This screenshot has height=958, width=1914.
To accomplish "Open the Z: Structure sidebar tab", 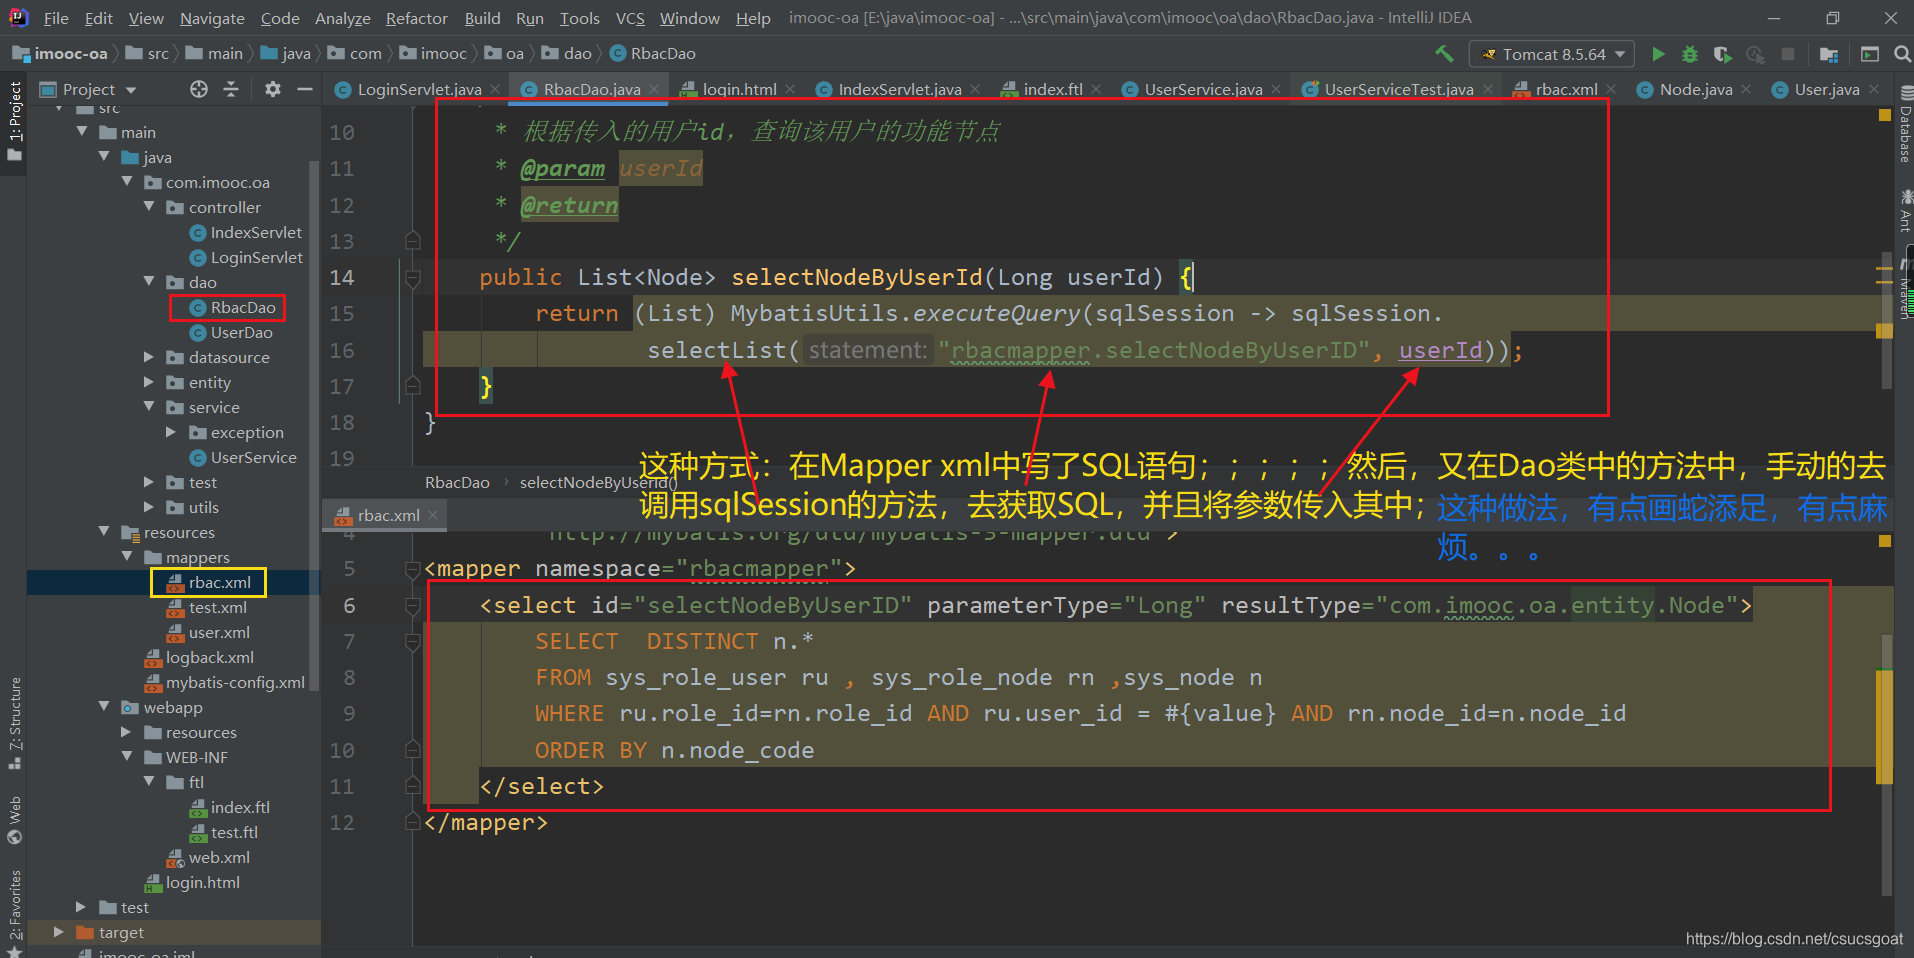I will (x=14, y=723).
